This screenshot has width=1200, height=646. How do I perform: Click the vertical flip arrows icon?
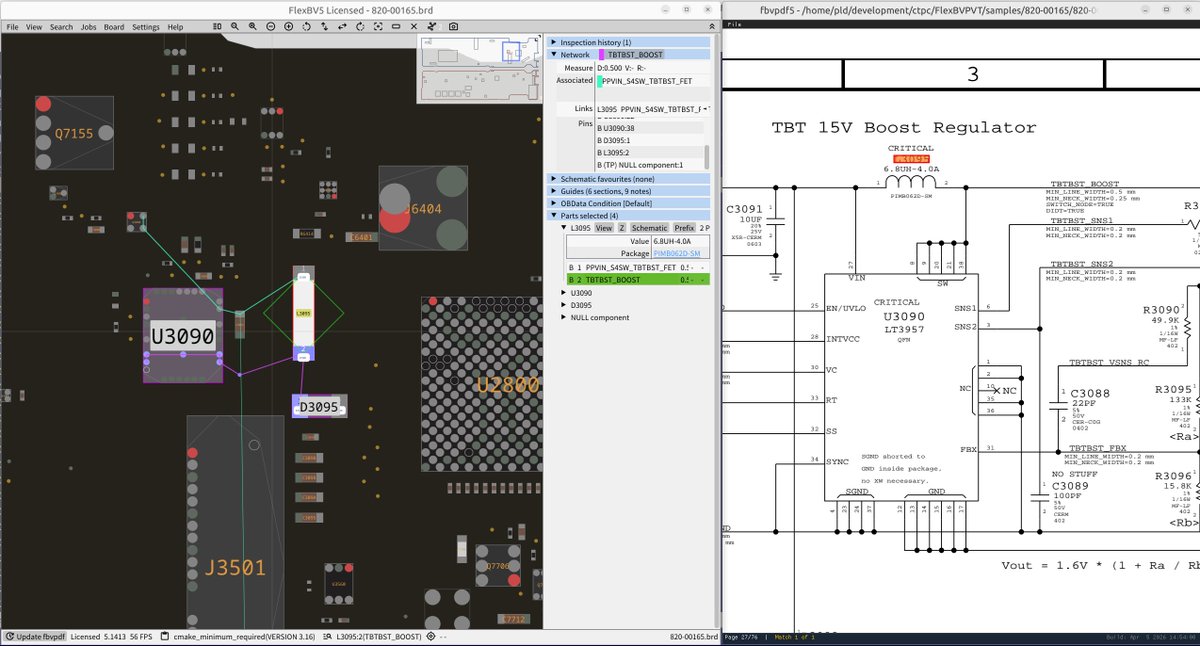click(324, 27)
